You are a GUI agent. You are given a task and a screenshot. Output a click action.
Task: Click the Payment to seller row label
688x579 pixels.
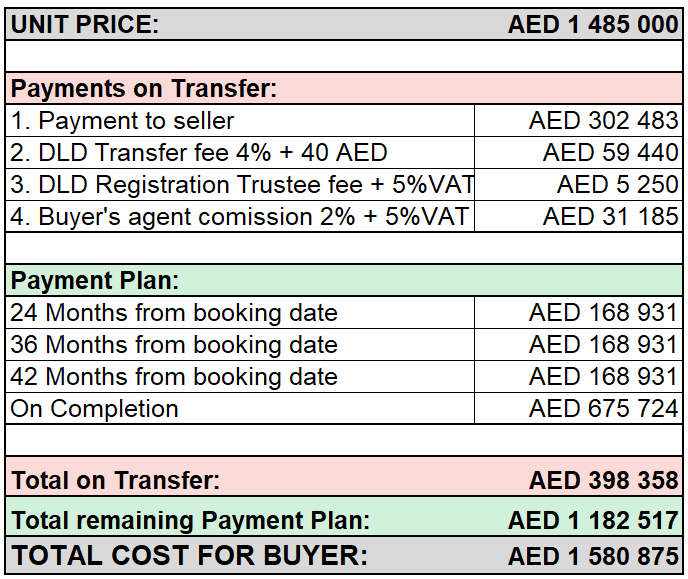pos(240,121)
